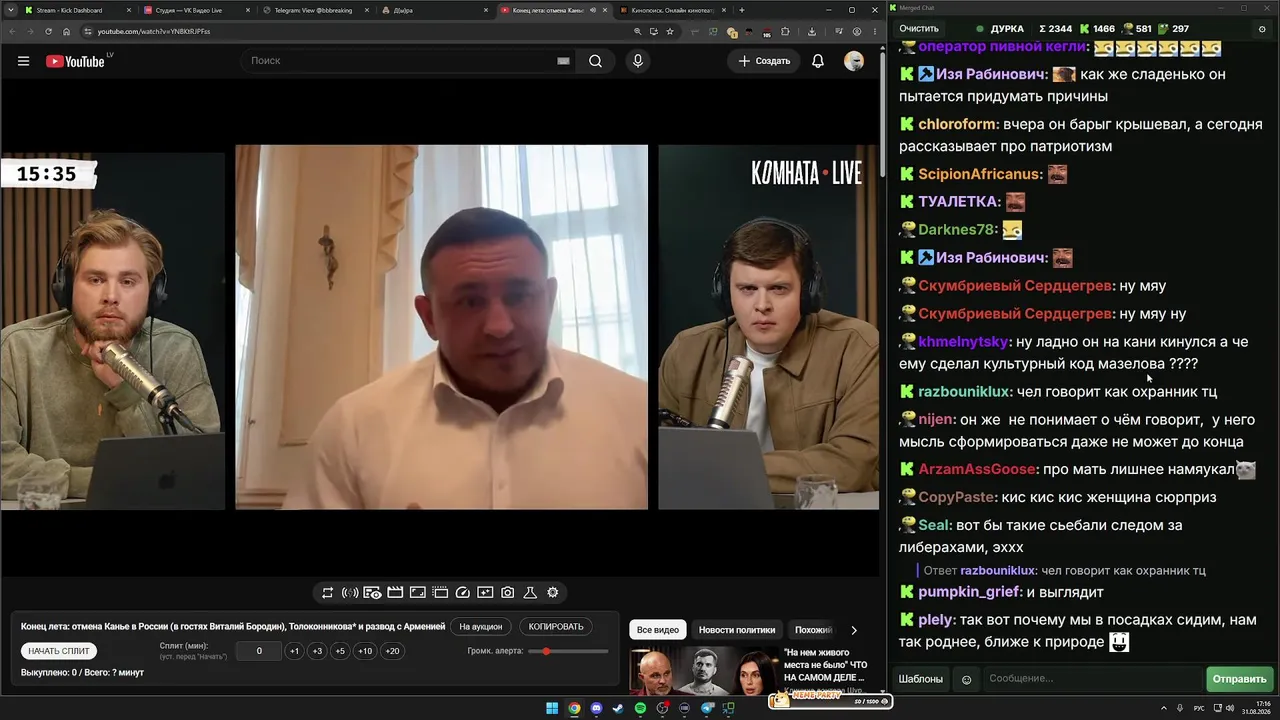This screenshot has height=720, width=1280.
Task: Switch to the Кинопоиск browser tab
Action: [x=672, y=10]
